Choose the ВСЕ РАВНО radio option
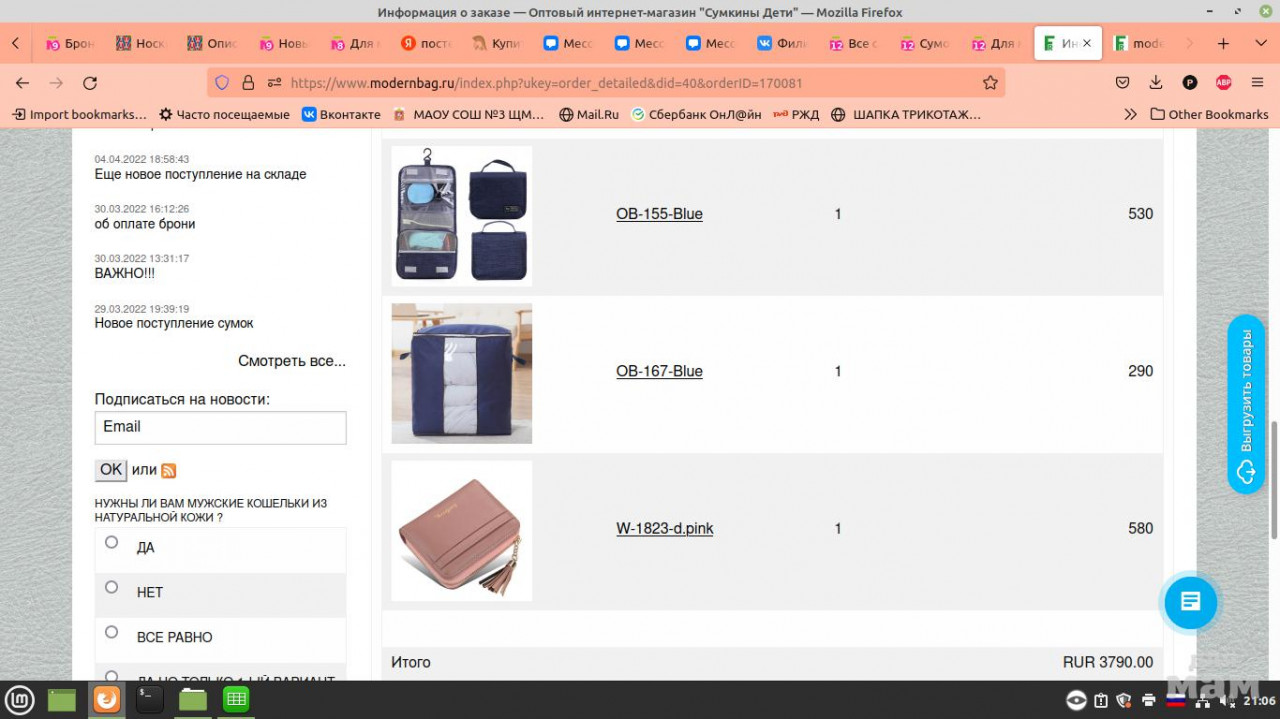1280x719 pixels. click(x=112, y=632)
